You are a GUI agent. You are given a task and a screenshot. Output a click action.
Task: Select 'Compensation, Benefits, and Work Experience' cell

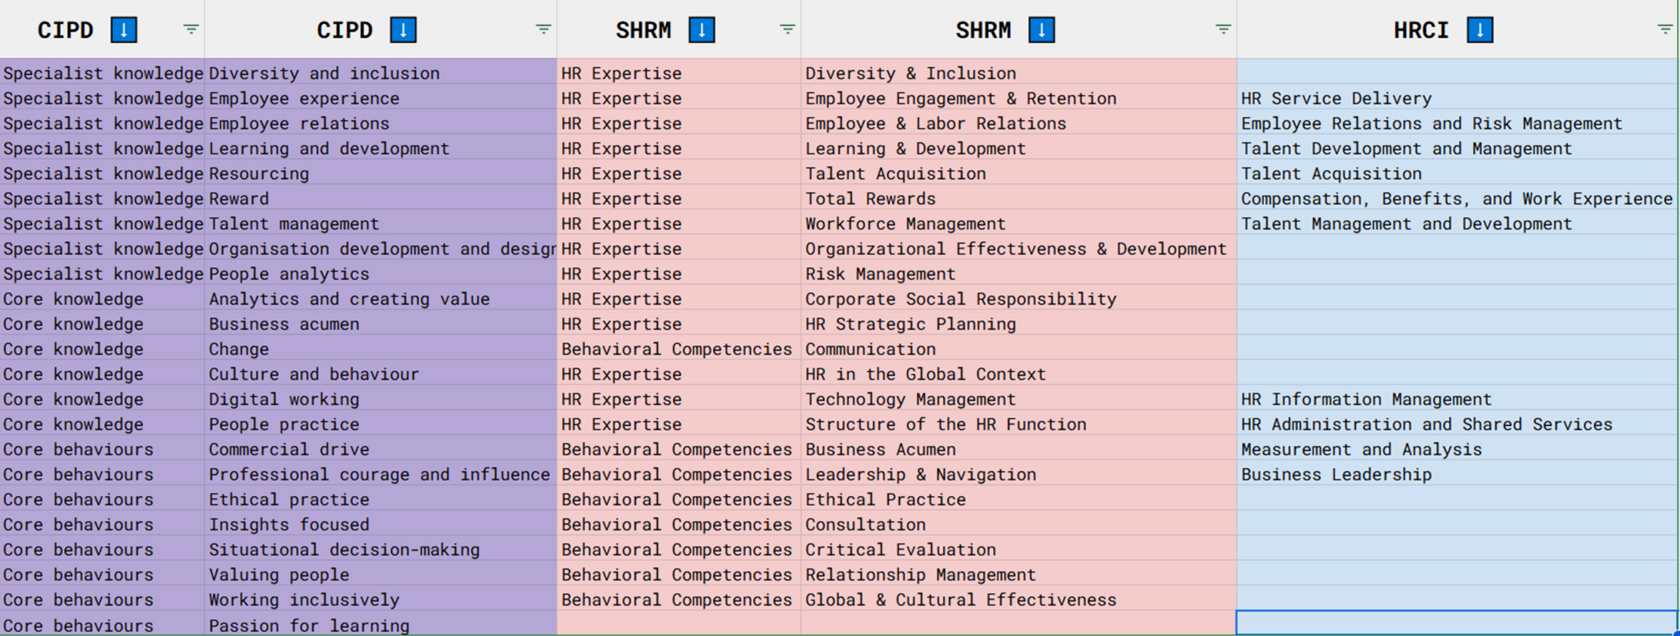[x=1456, y=199]
